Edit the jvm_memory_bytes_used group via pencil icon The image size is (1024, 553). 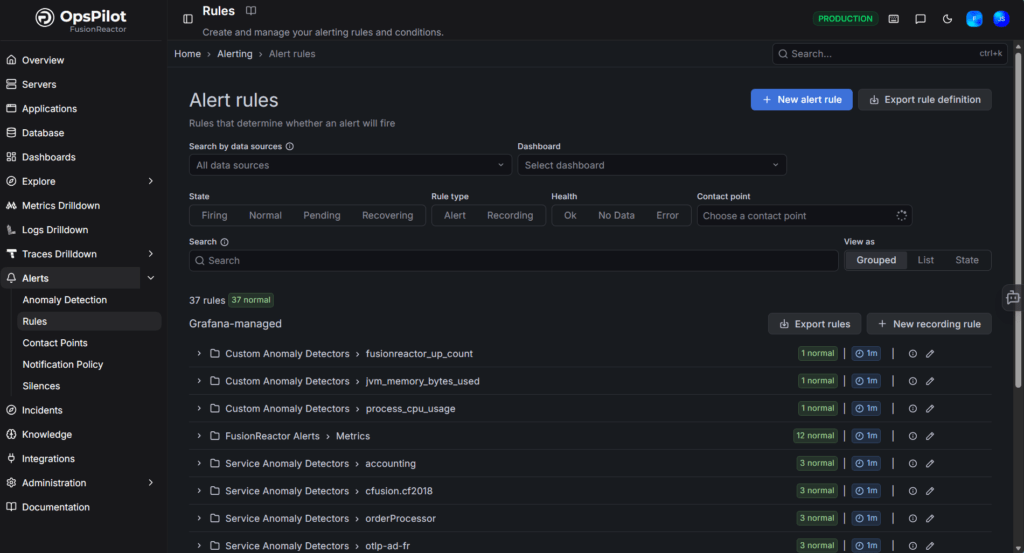point(930,381)
